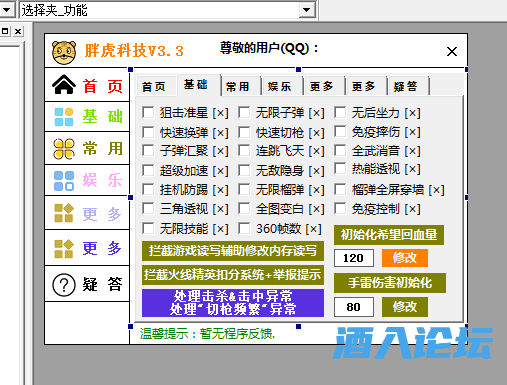Tick the 无敌隐身 checkbox
Image resolution: width=507 pixels, height=385 pixels.
(x=244, y=170)
